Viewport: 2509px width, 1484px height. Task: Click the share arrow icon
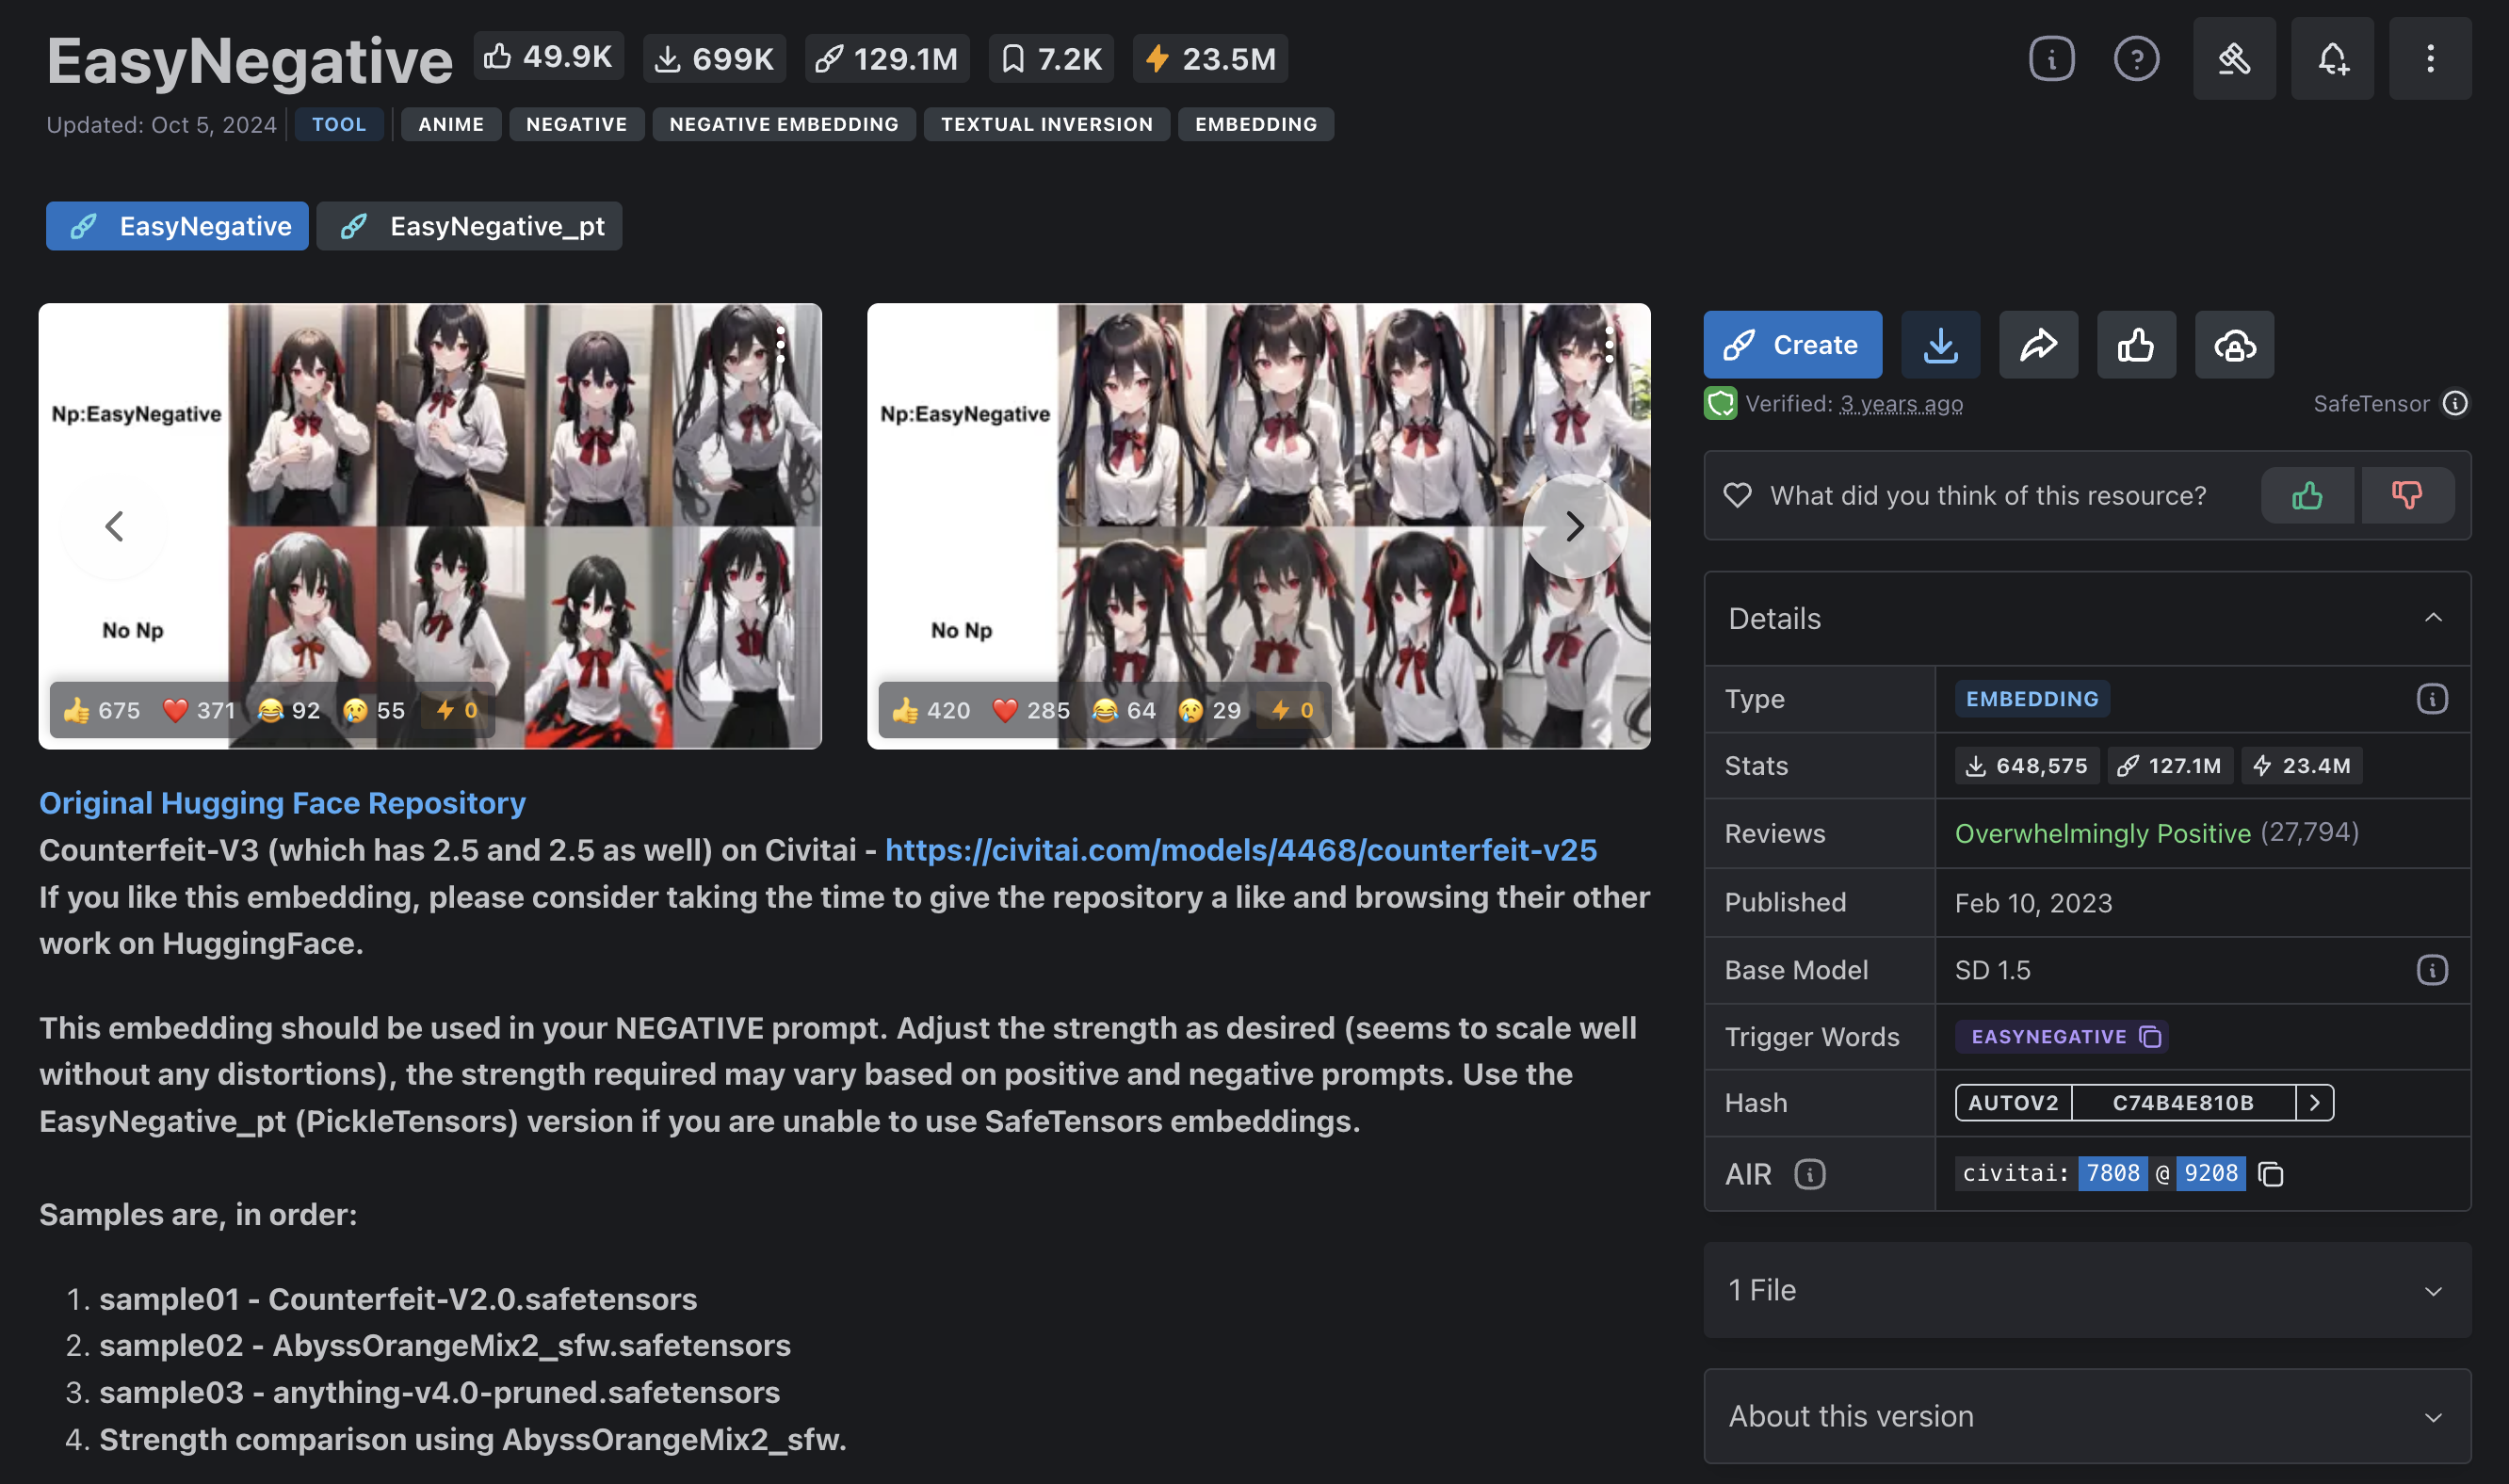[x=2037, y=345]
